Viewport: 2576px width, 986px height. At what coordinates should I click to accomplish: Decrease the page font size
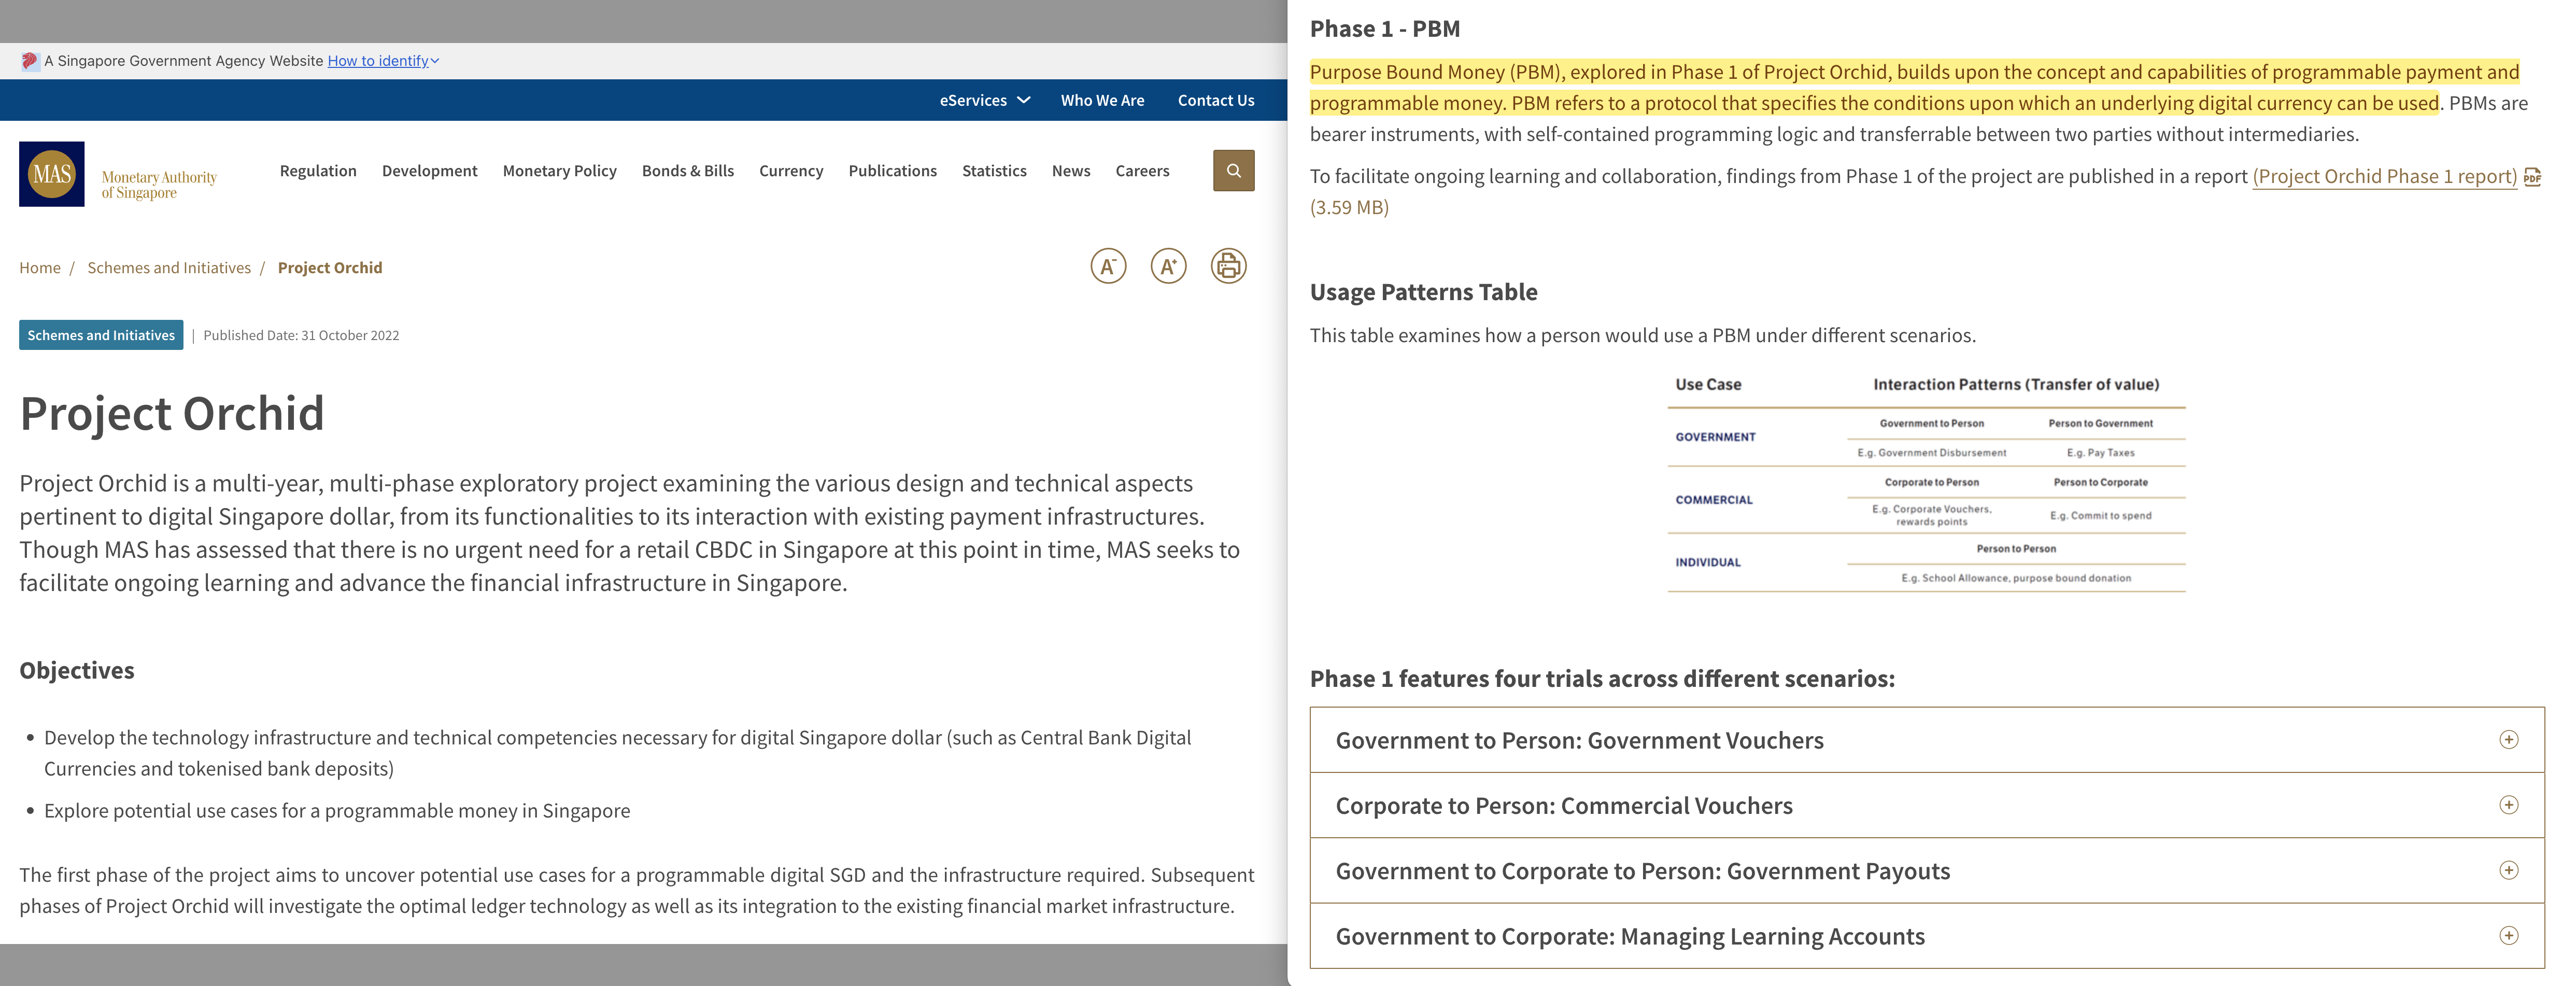[1108, 266]
